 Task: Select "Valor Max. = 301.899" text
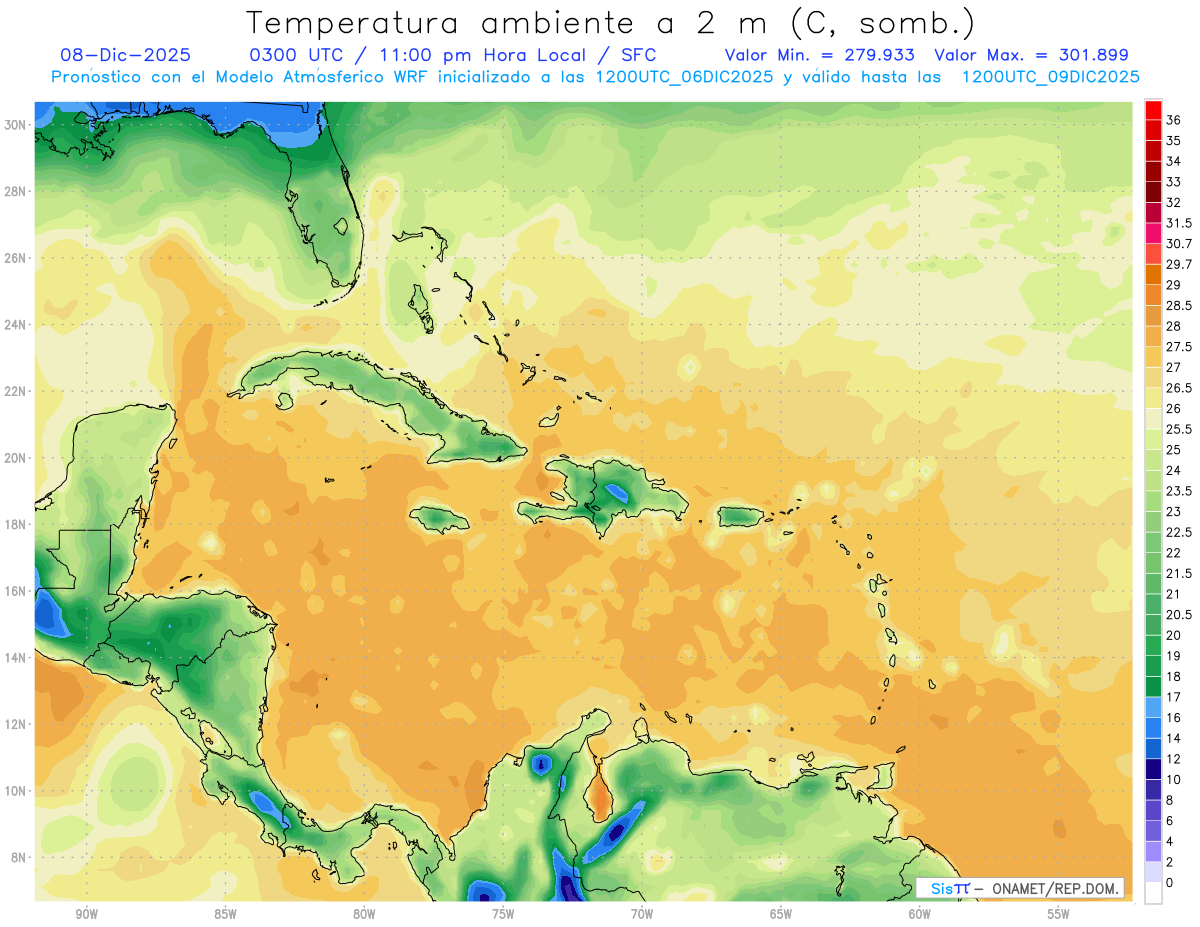click(x=1032, y=56)
